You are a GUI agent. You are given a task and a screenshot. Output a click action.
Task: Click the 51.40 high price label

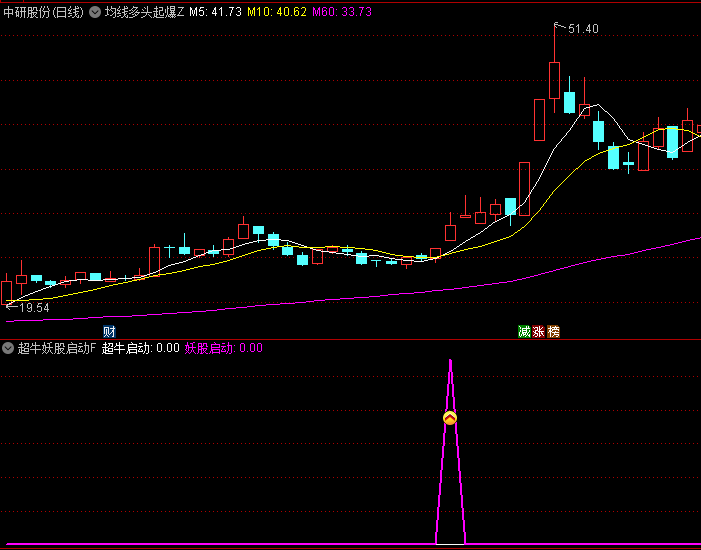click(x=583, y=29)
